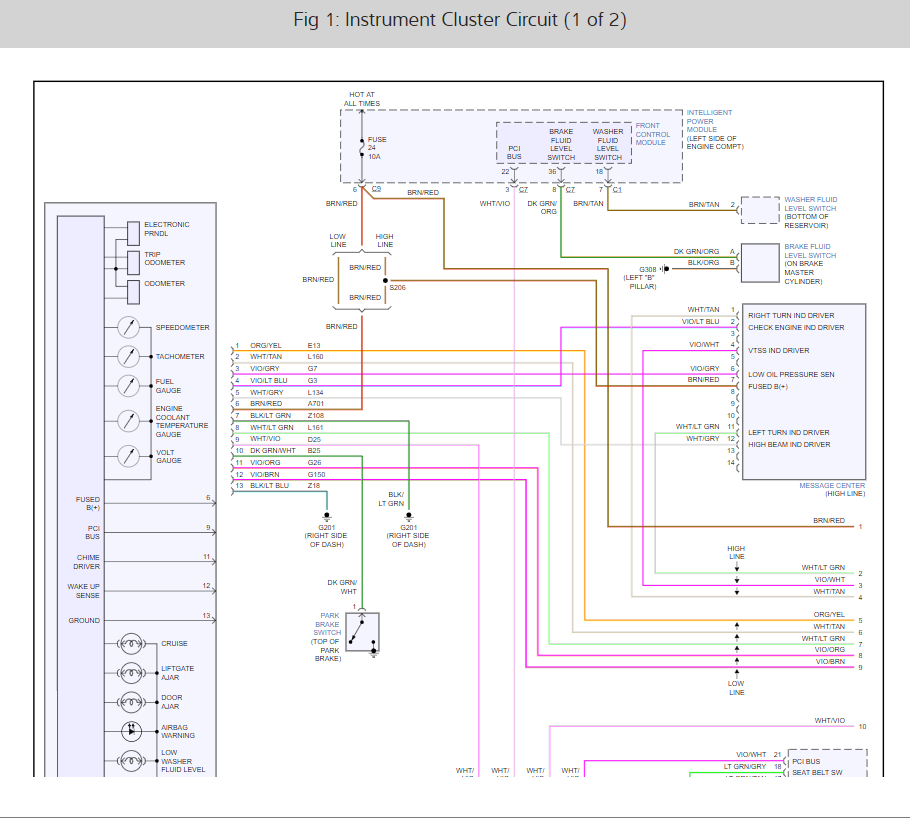Click LOW OIL PRESSURE SEN text
Screen dimensions: 910x818
pos(791,374)
